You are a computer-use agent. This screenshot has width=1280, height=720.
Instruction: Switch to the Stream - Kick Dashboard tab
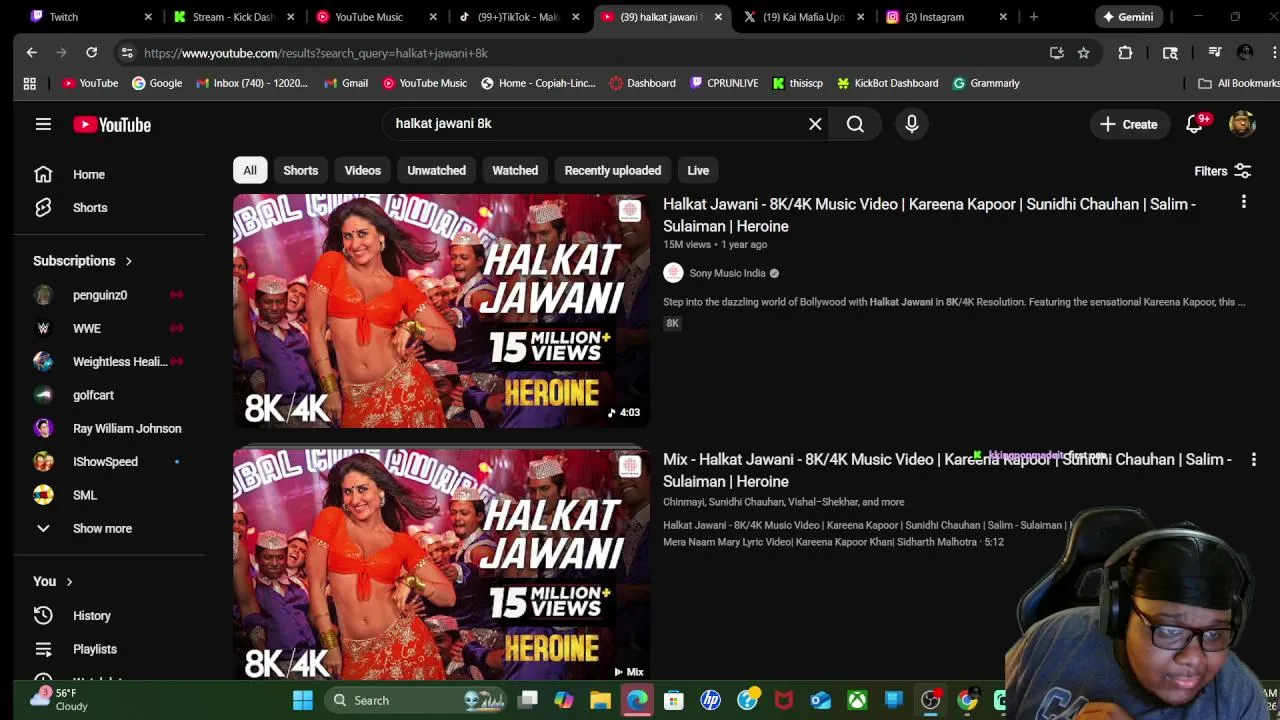[233, 17]
